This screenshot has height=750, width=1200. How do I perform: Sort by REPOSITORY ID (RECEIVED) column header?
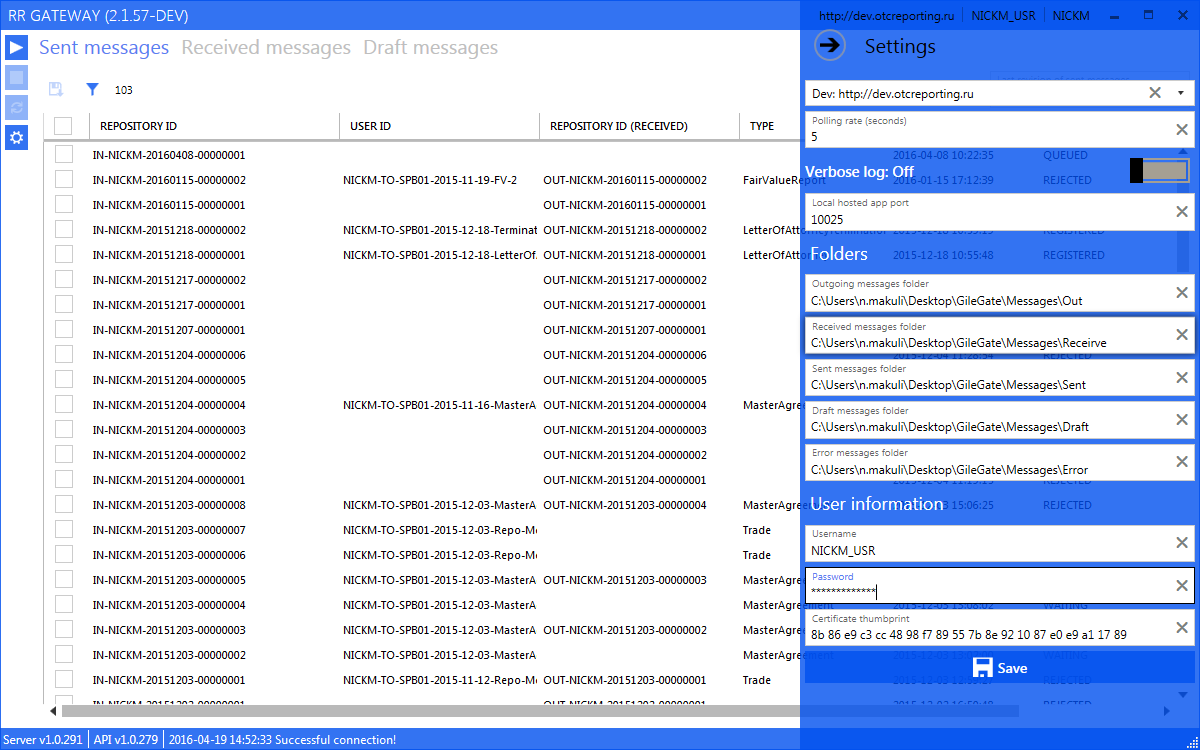pyautogui.click(x=619, y=126)
